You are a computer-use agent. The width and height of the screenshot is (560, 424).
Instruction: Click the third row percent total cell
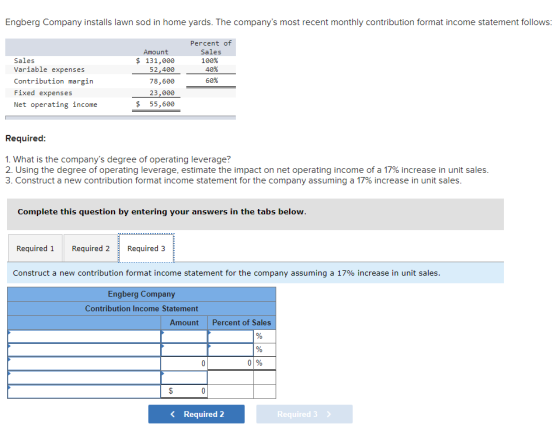pyautogui.click(x=231, y=364)
